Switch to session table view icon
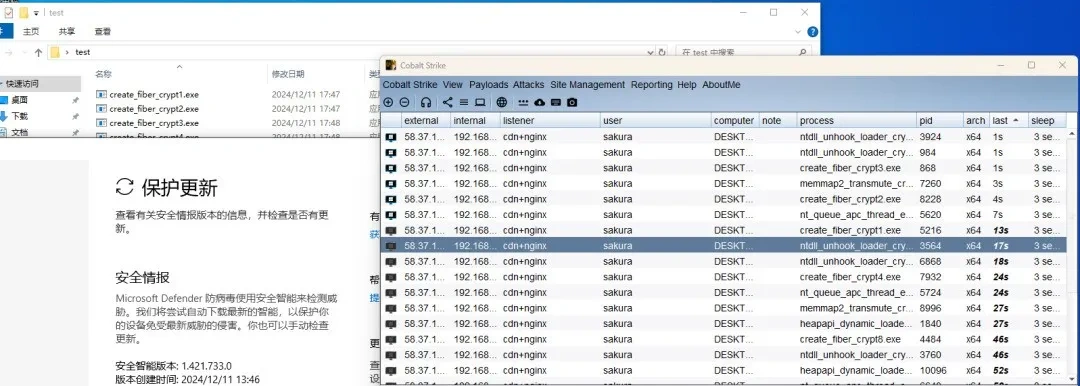 tap(464, 102)
